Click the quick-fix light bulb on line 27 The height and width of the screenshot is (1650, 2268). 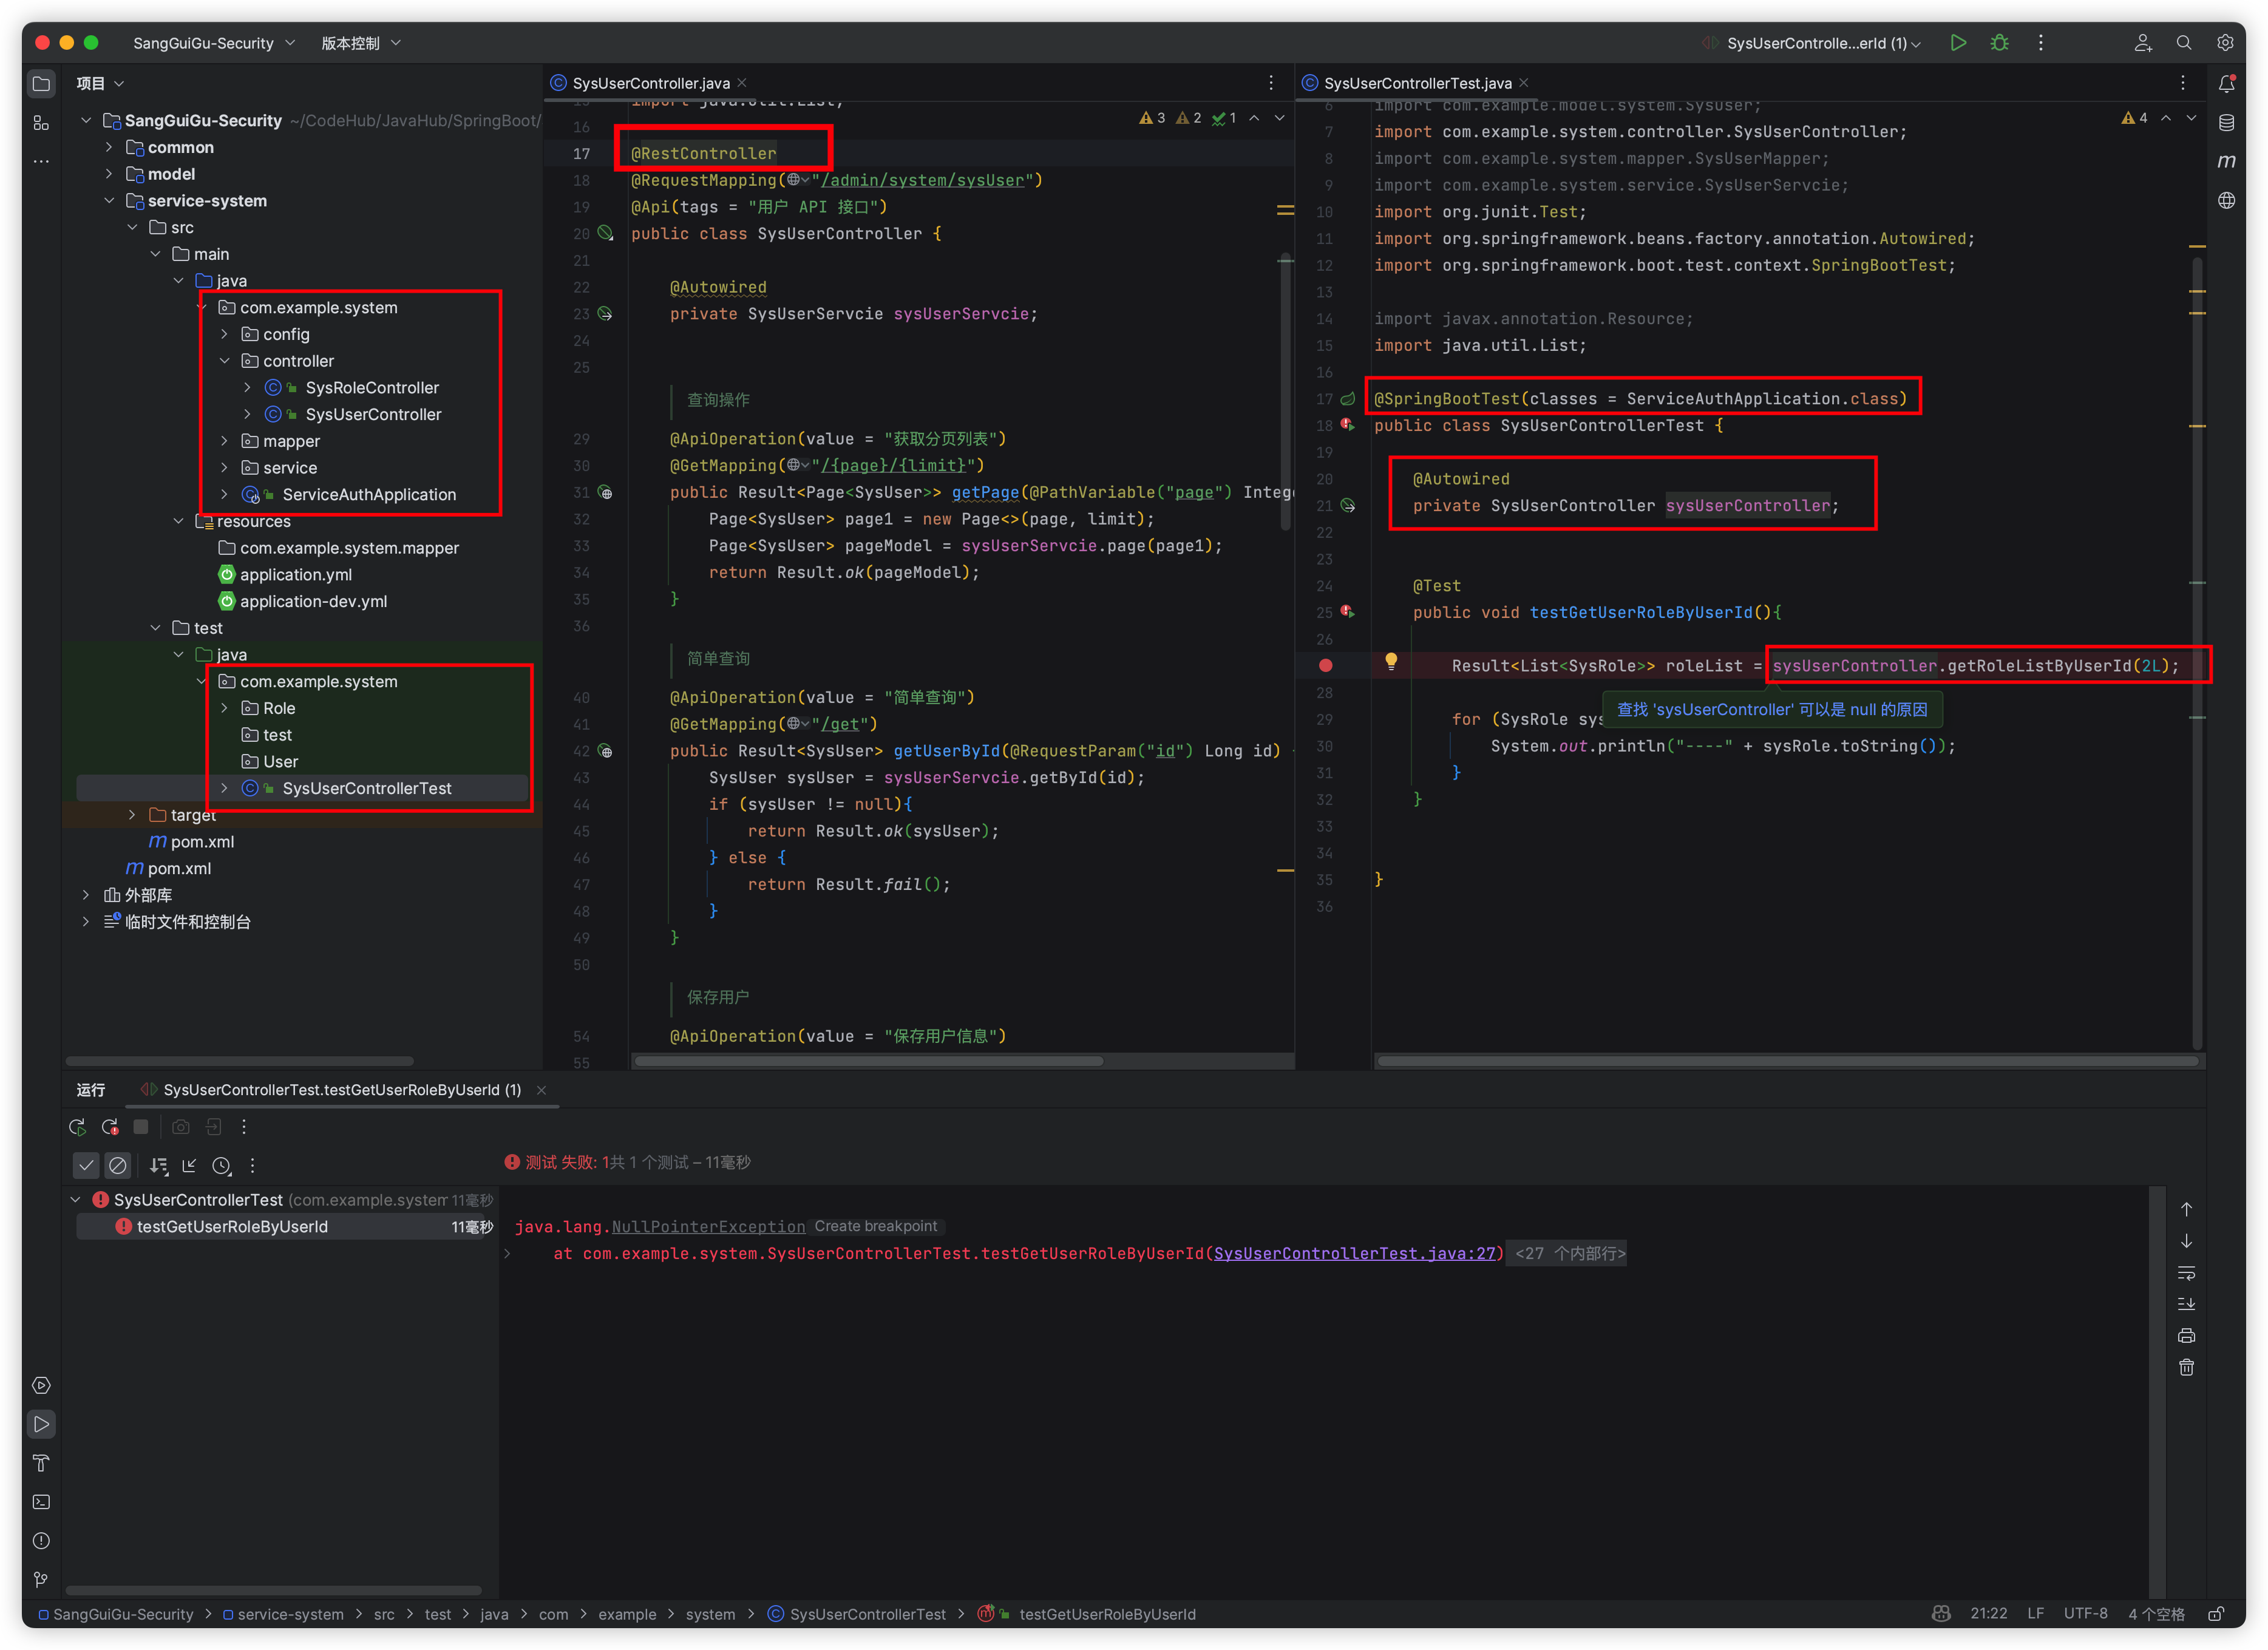tap(1390, 661)
